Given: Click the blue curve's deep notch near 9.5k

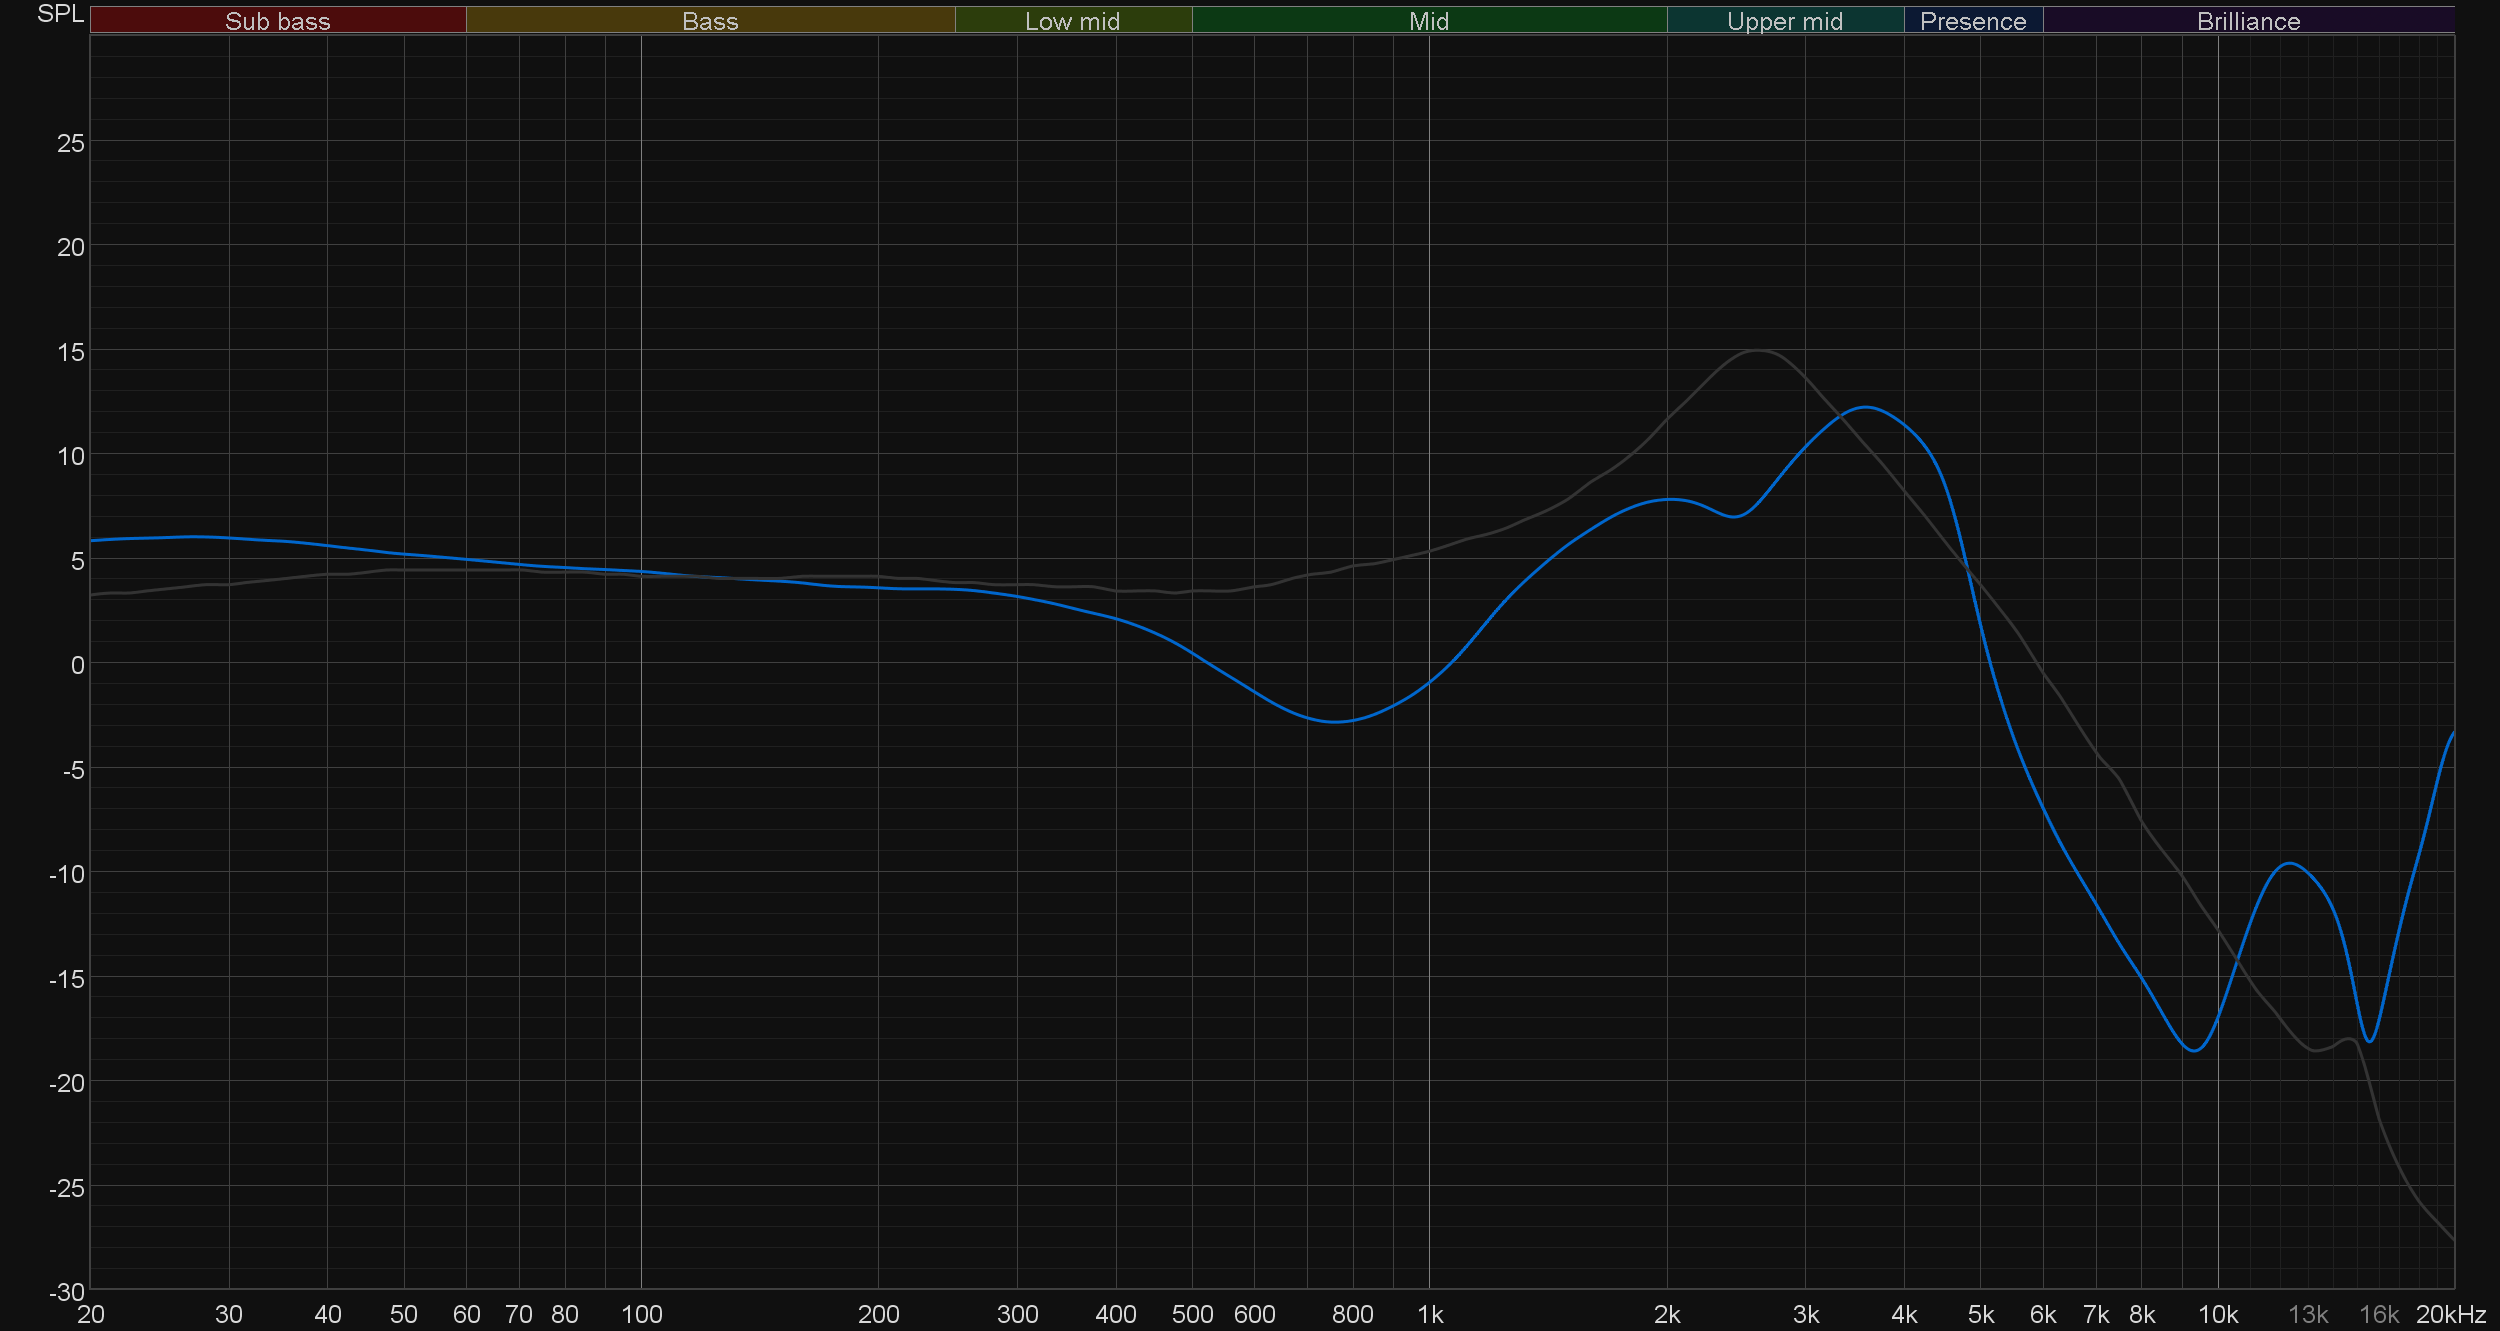Looking at the screenshot, I should (2194, 1051).
